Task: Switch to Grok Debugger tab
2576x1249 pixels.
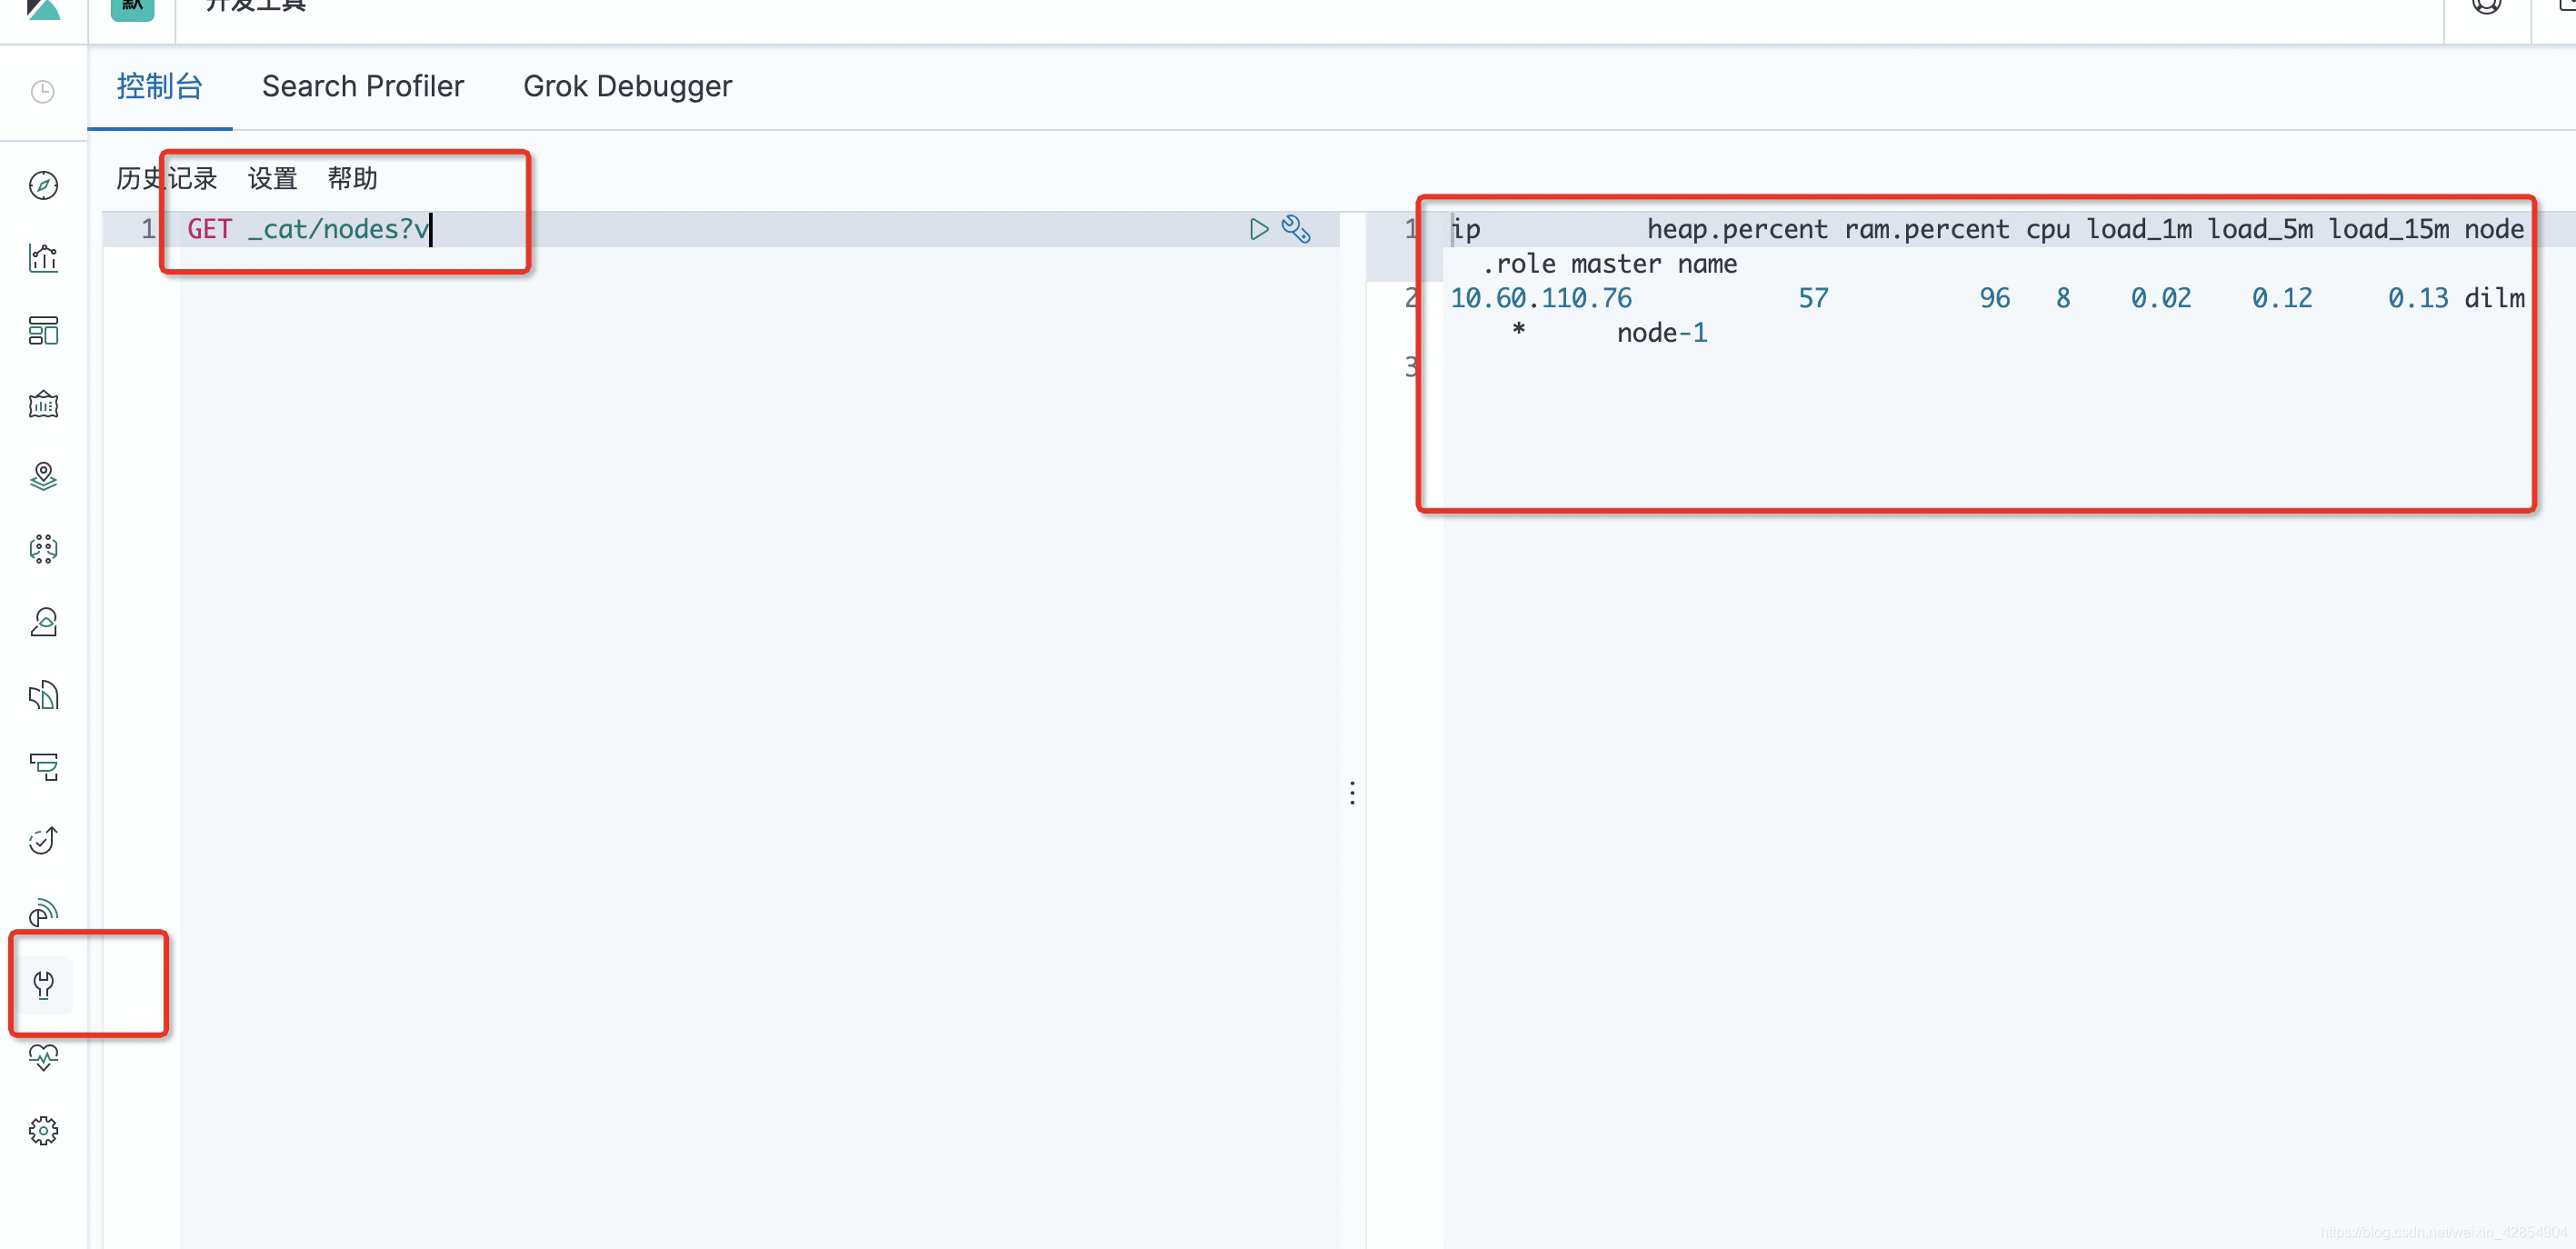Action: pyautogui.click(x=627, y=86)
